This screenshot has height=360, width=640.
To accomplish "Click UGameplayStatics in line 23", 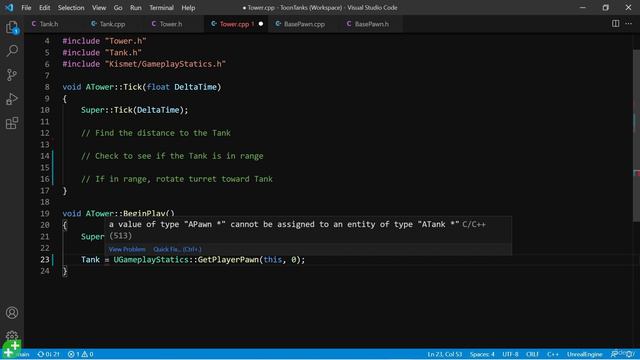I will (151, 260).
